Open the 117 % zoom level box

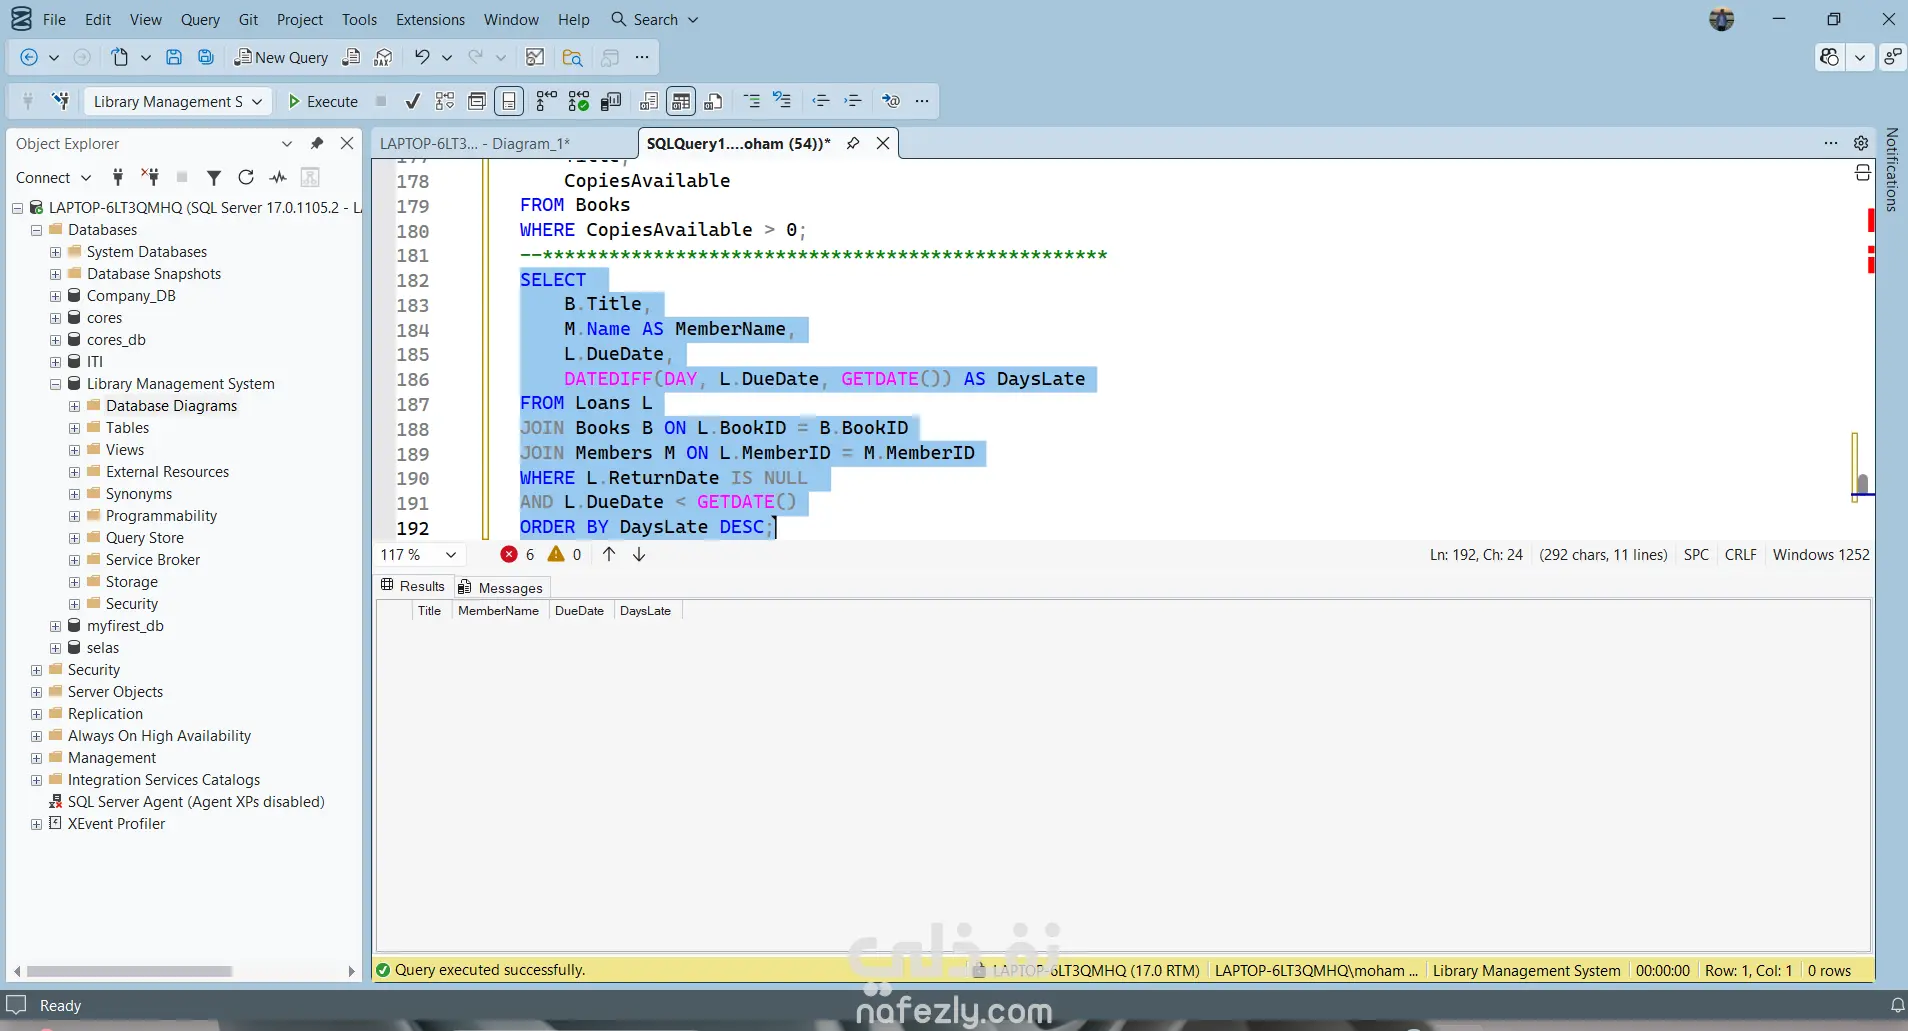[418, 554]
